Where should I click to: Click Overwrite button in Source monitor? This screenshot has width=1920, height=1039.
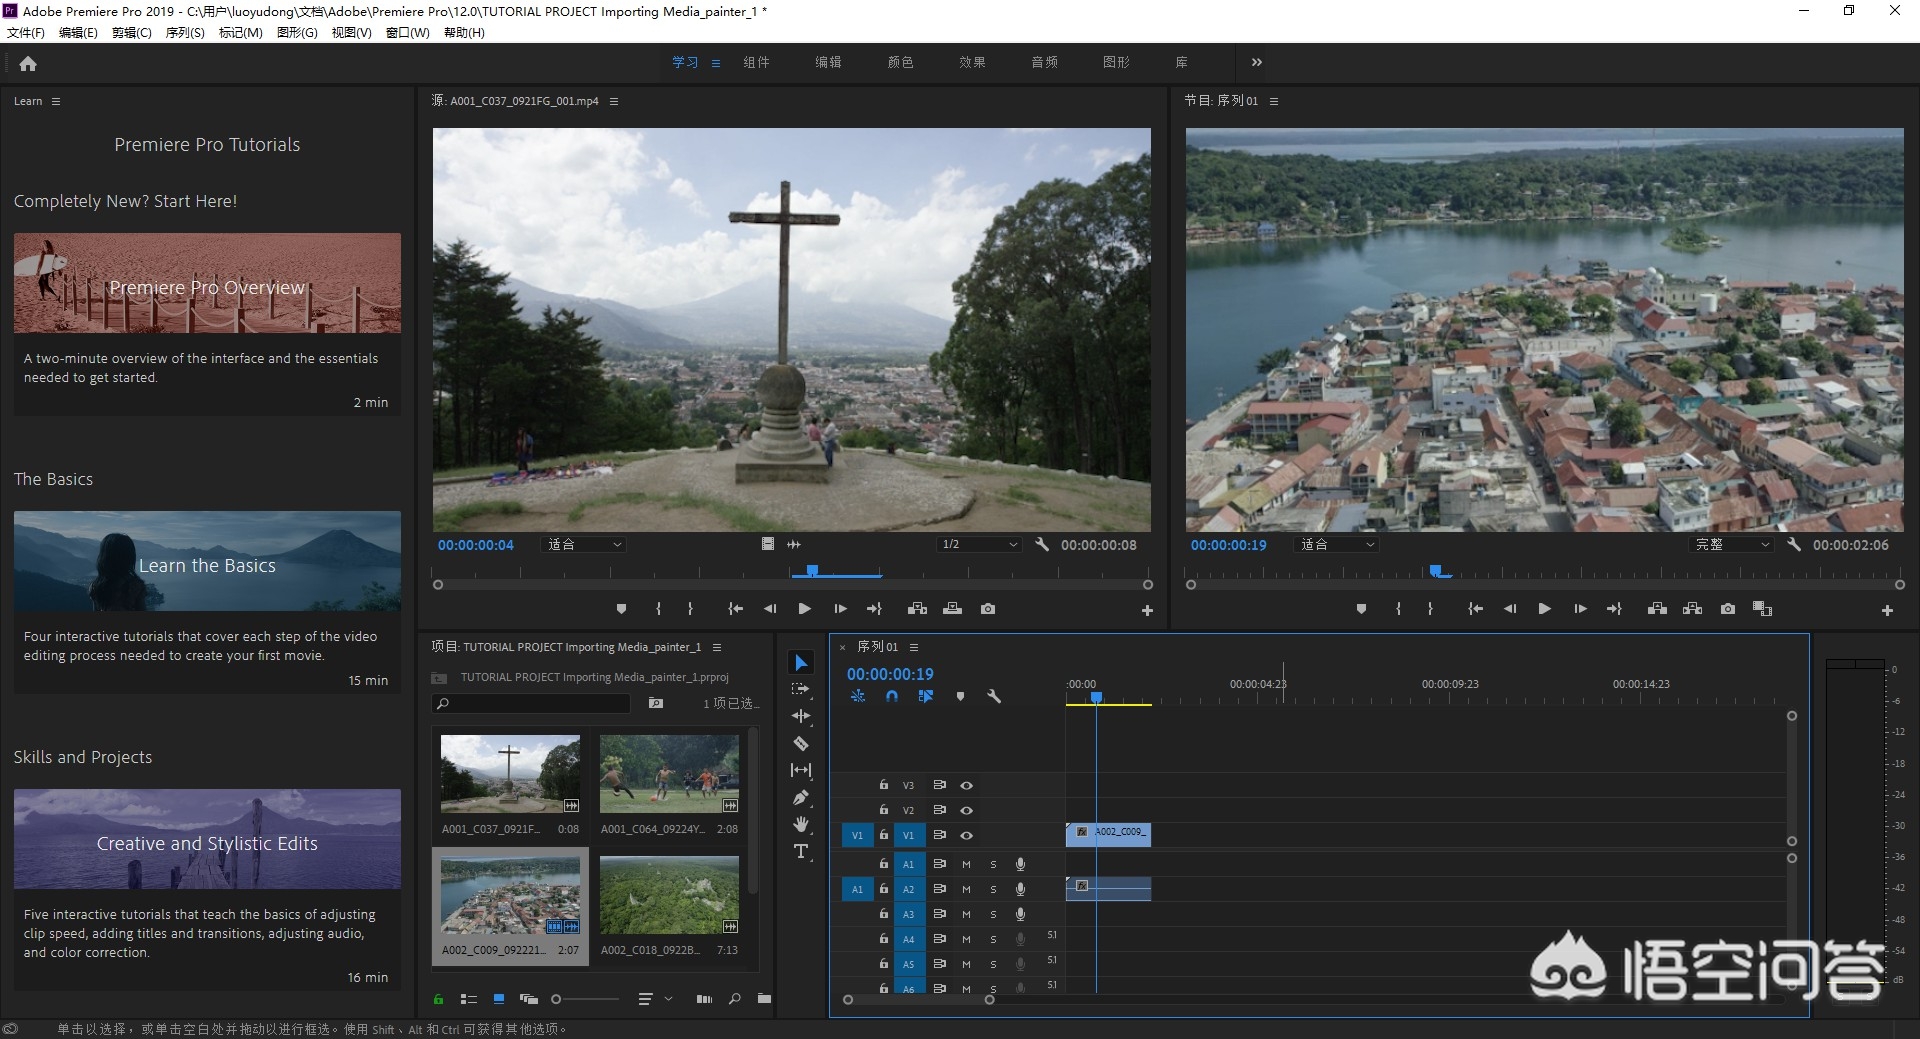[952, 609]
